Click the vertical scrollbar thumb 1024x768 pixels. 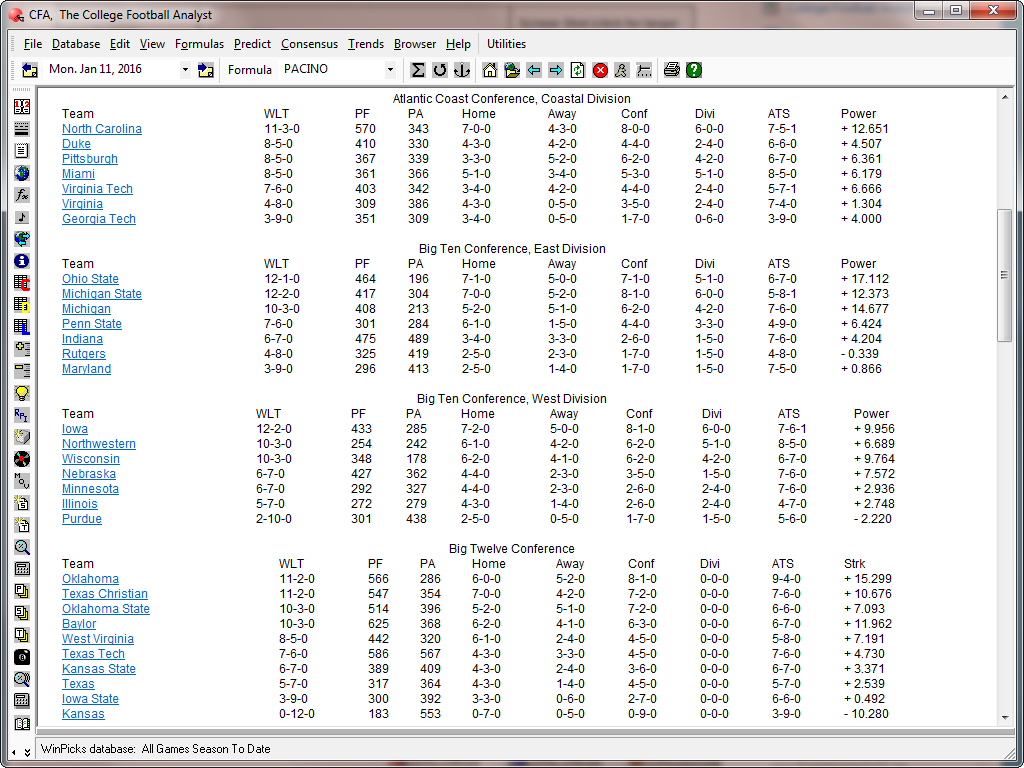tap(1004, 275)
